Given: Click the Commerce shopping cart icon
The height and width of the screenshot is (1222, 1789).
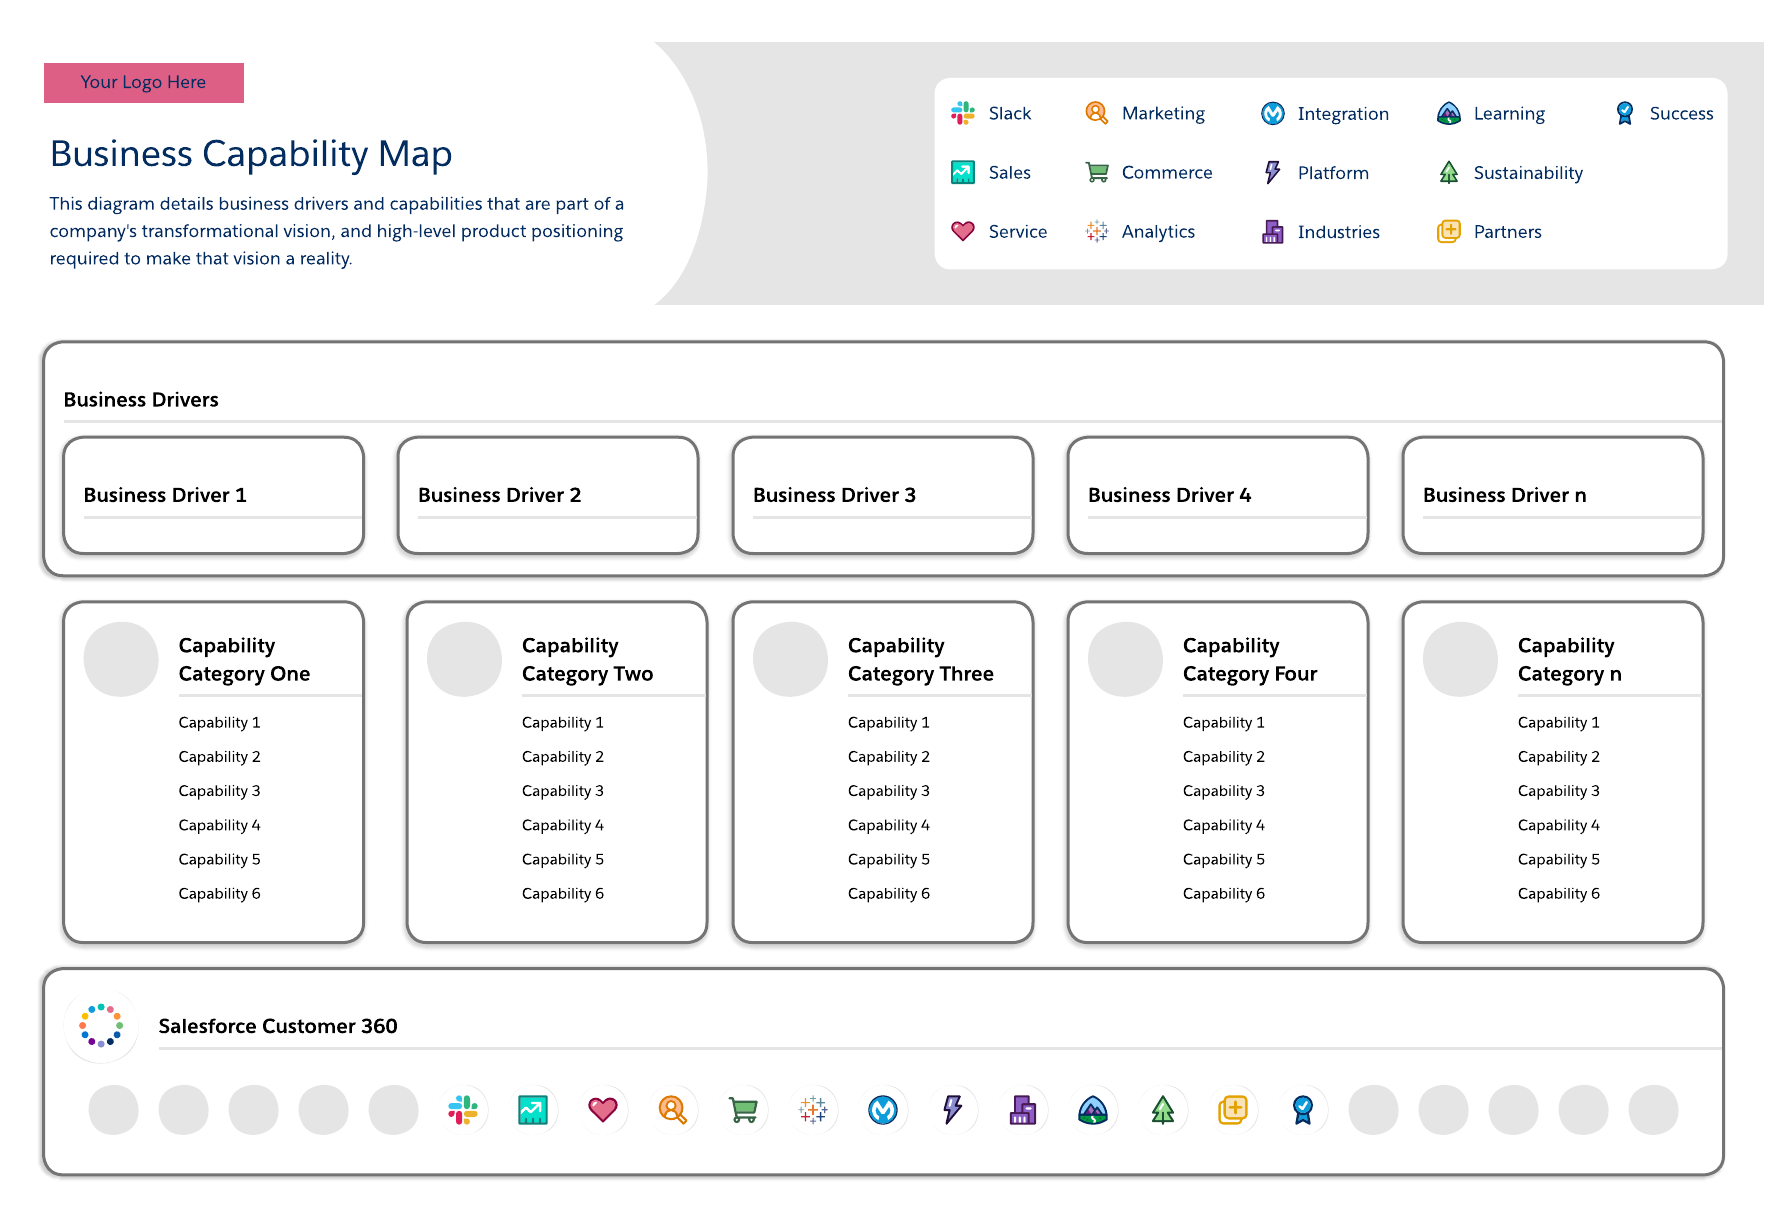Looking at the screenshot, I should (1096, 172).
